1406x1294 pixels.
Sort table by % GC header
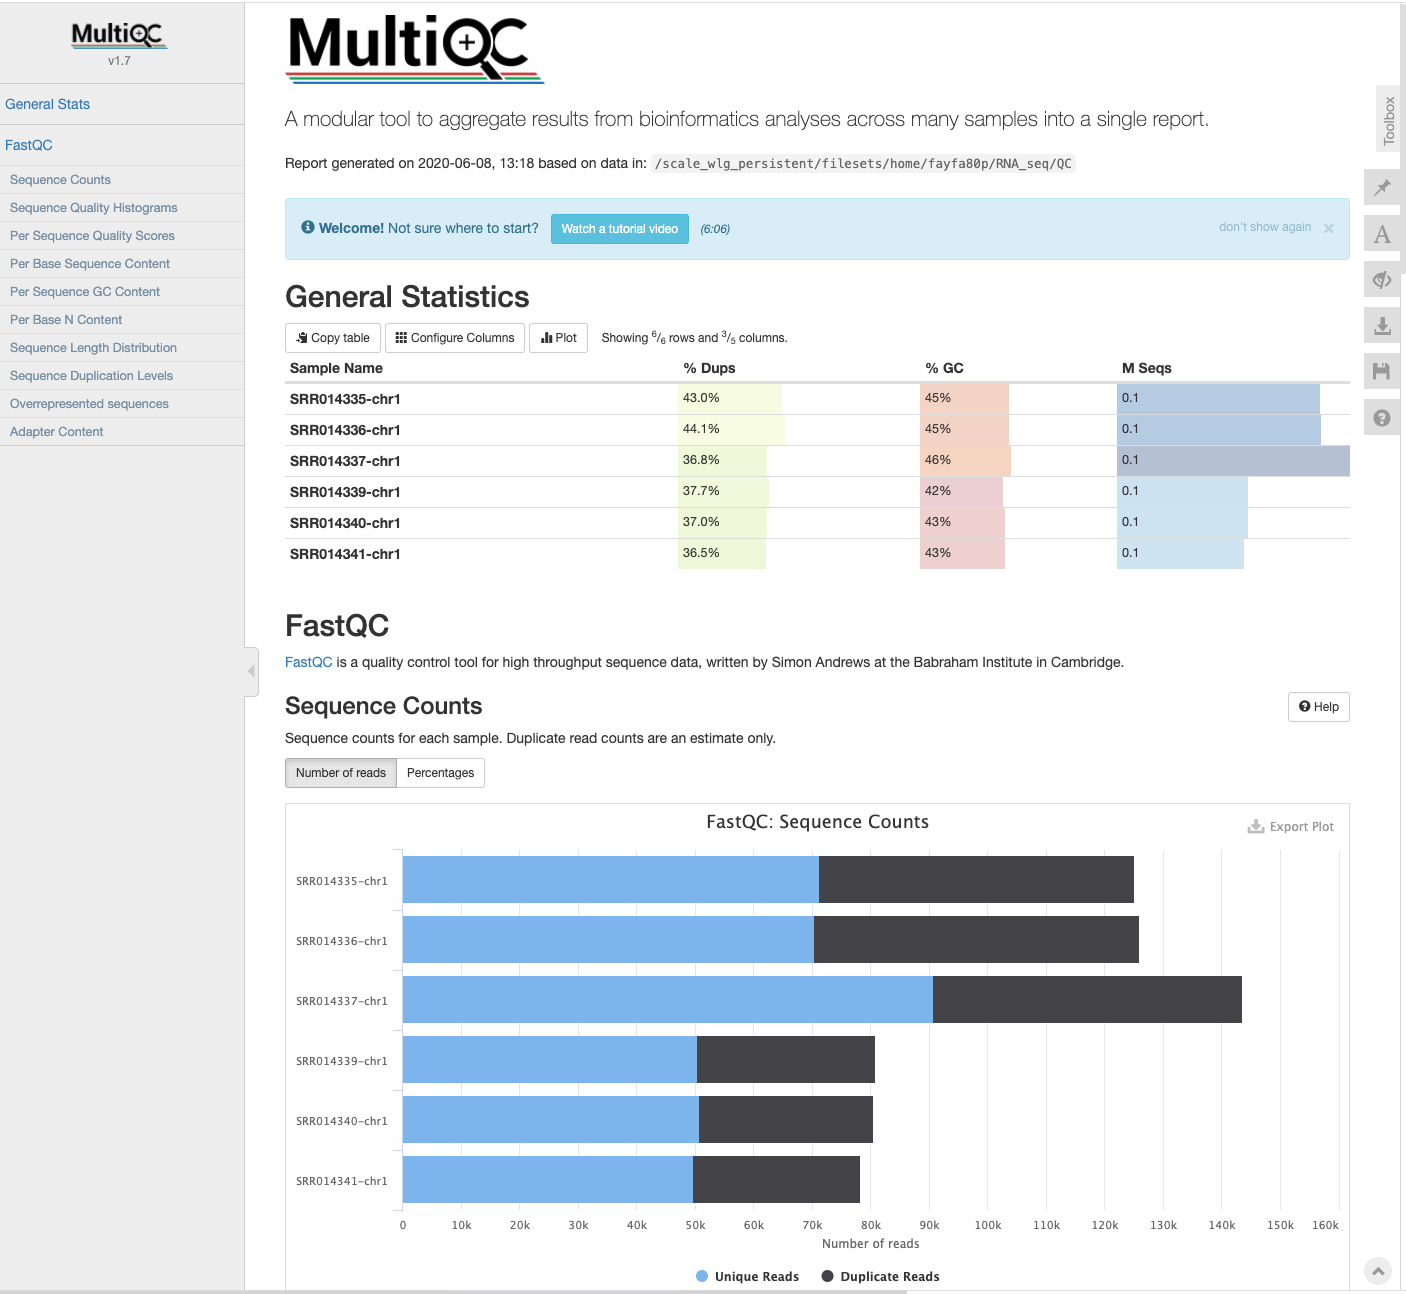(x=944, y=368)
